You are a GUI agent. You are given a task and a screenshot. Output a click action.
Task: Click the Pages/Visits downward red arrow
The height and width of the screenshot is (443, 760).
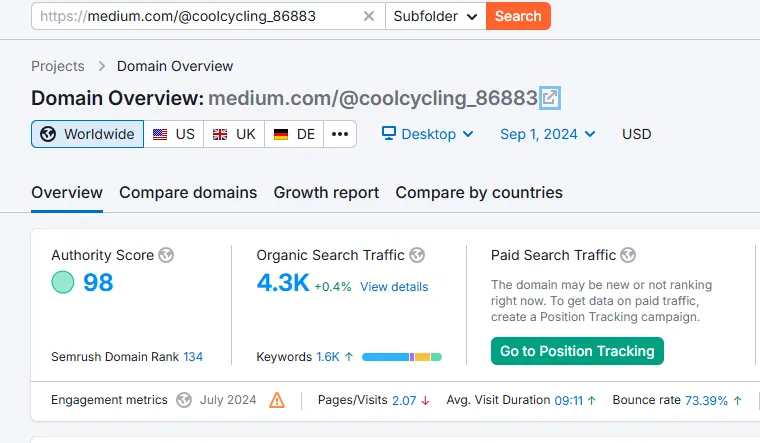(x=425, y=400)
